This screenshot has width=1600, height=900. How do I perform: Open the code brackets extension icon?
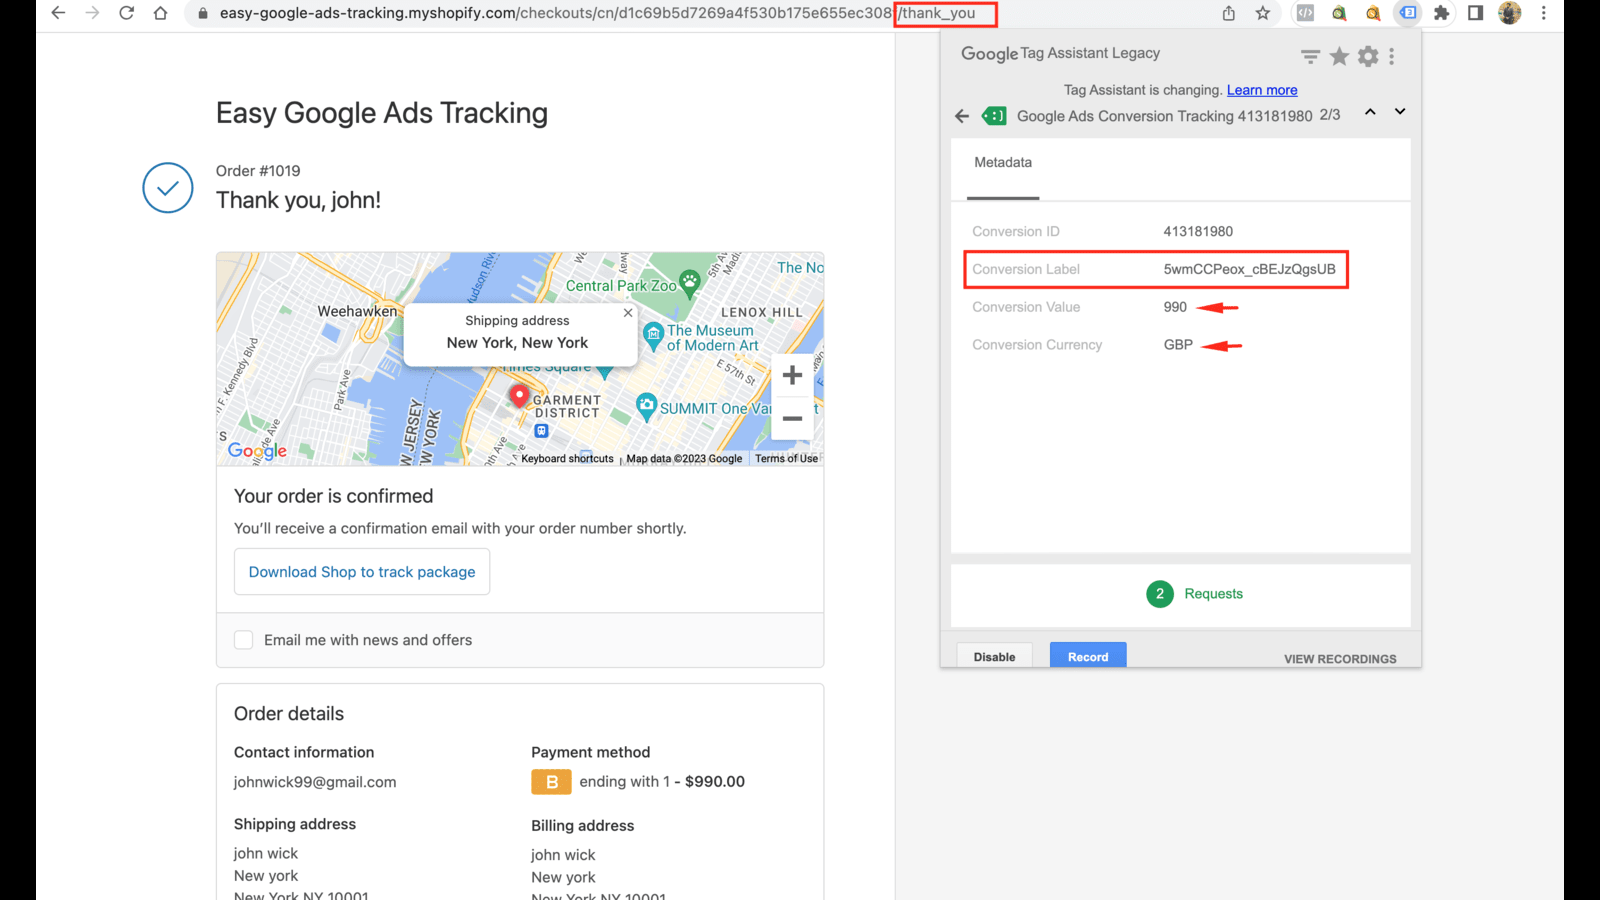[1305, 13]
